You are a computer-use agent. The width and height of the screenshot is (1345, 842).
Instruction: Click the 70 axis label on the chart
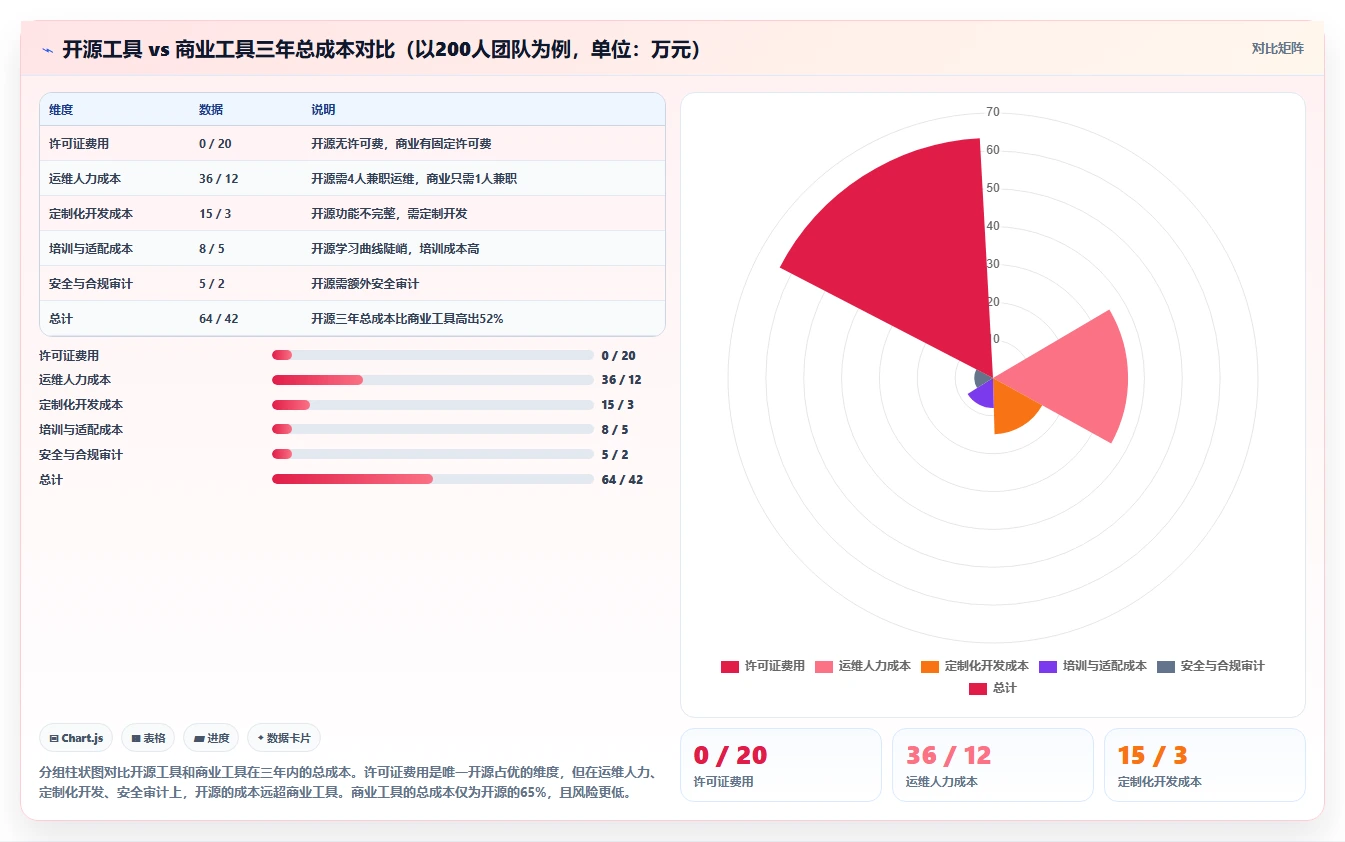993,112
